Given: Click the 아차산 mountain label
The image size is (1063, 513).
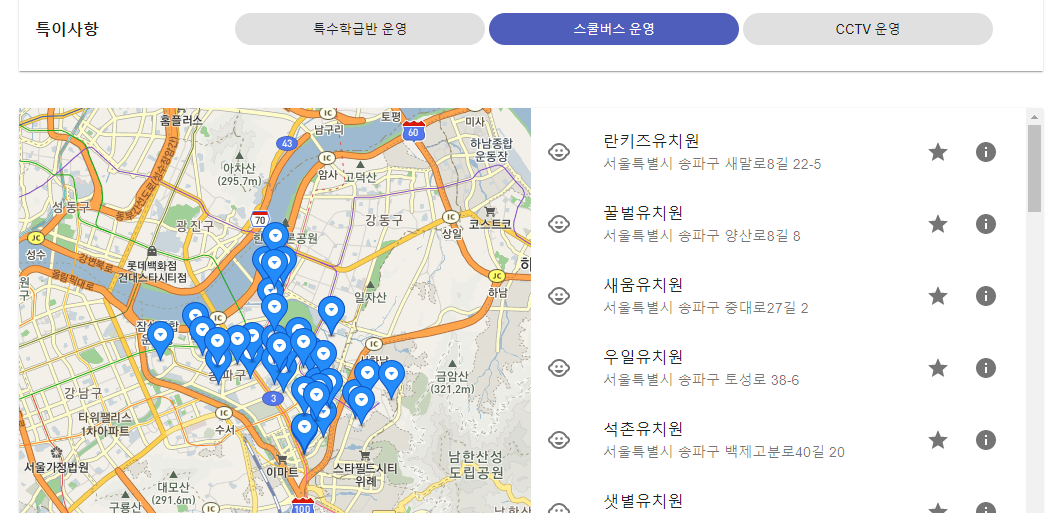Looking at the screenshot, I should pyautogui.click(x=239, y=174).
